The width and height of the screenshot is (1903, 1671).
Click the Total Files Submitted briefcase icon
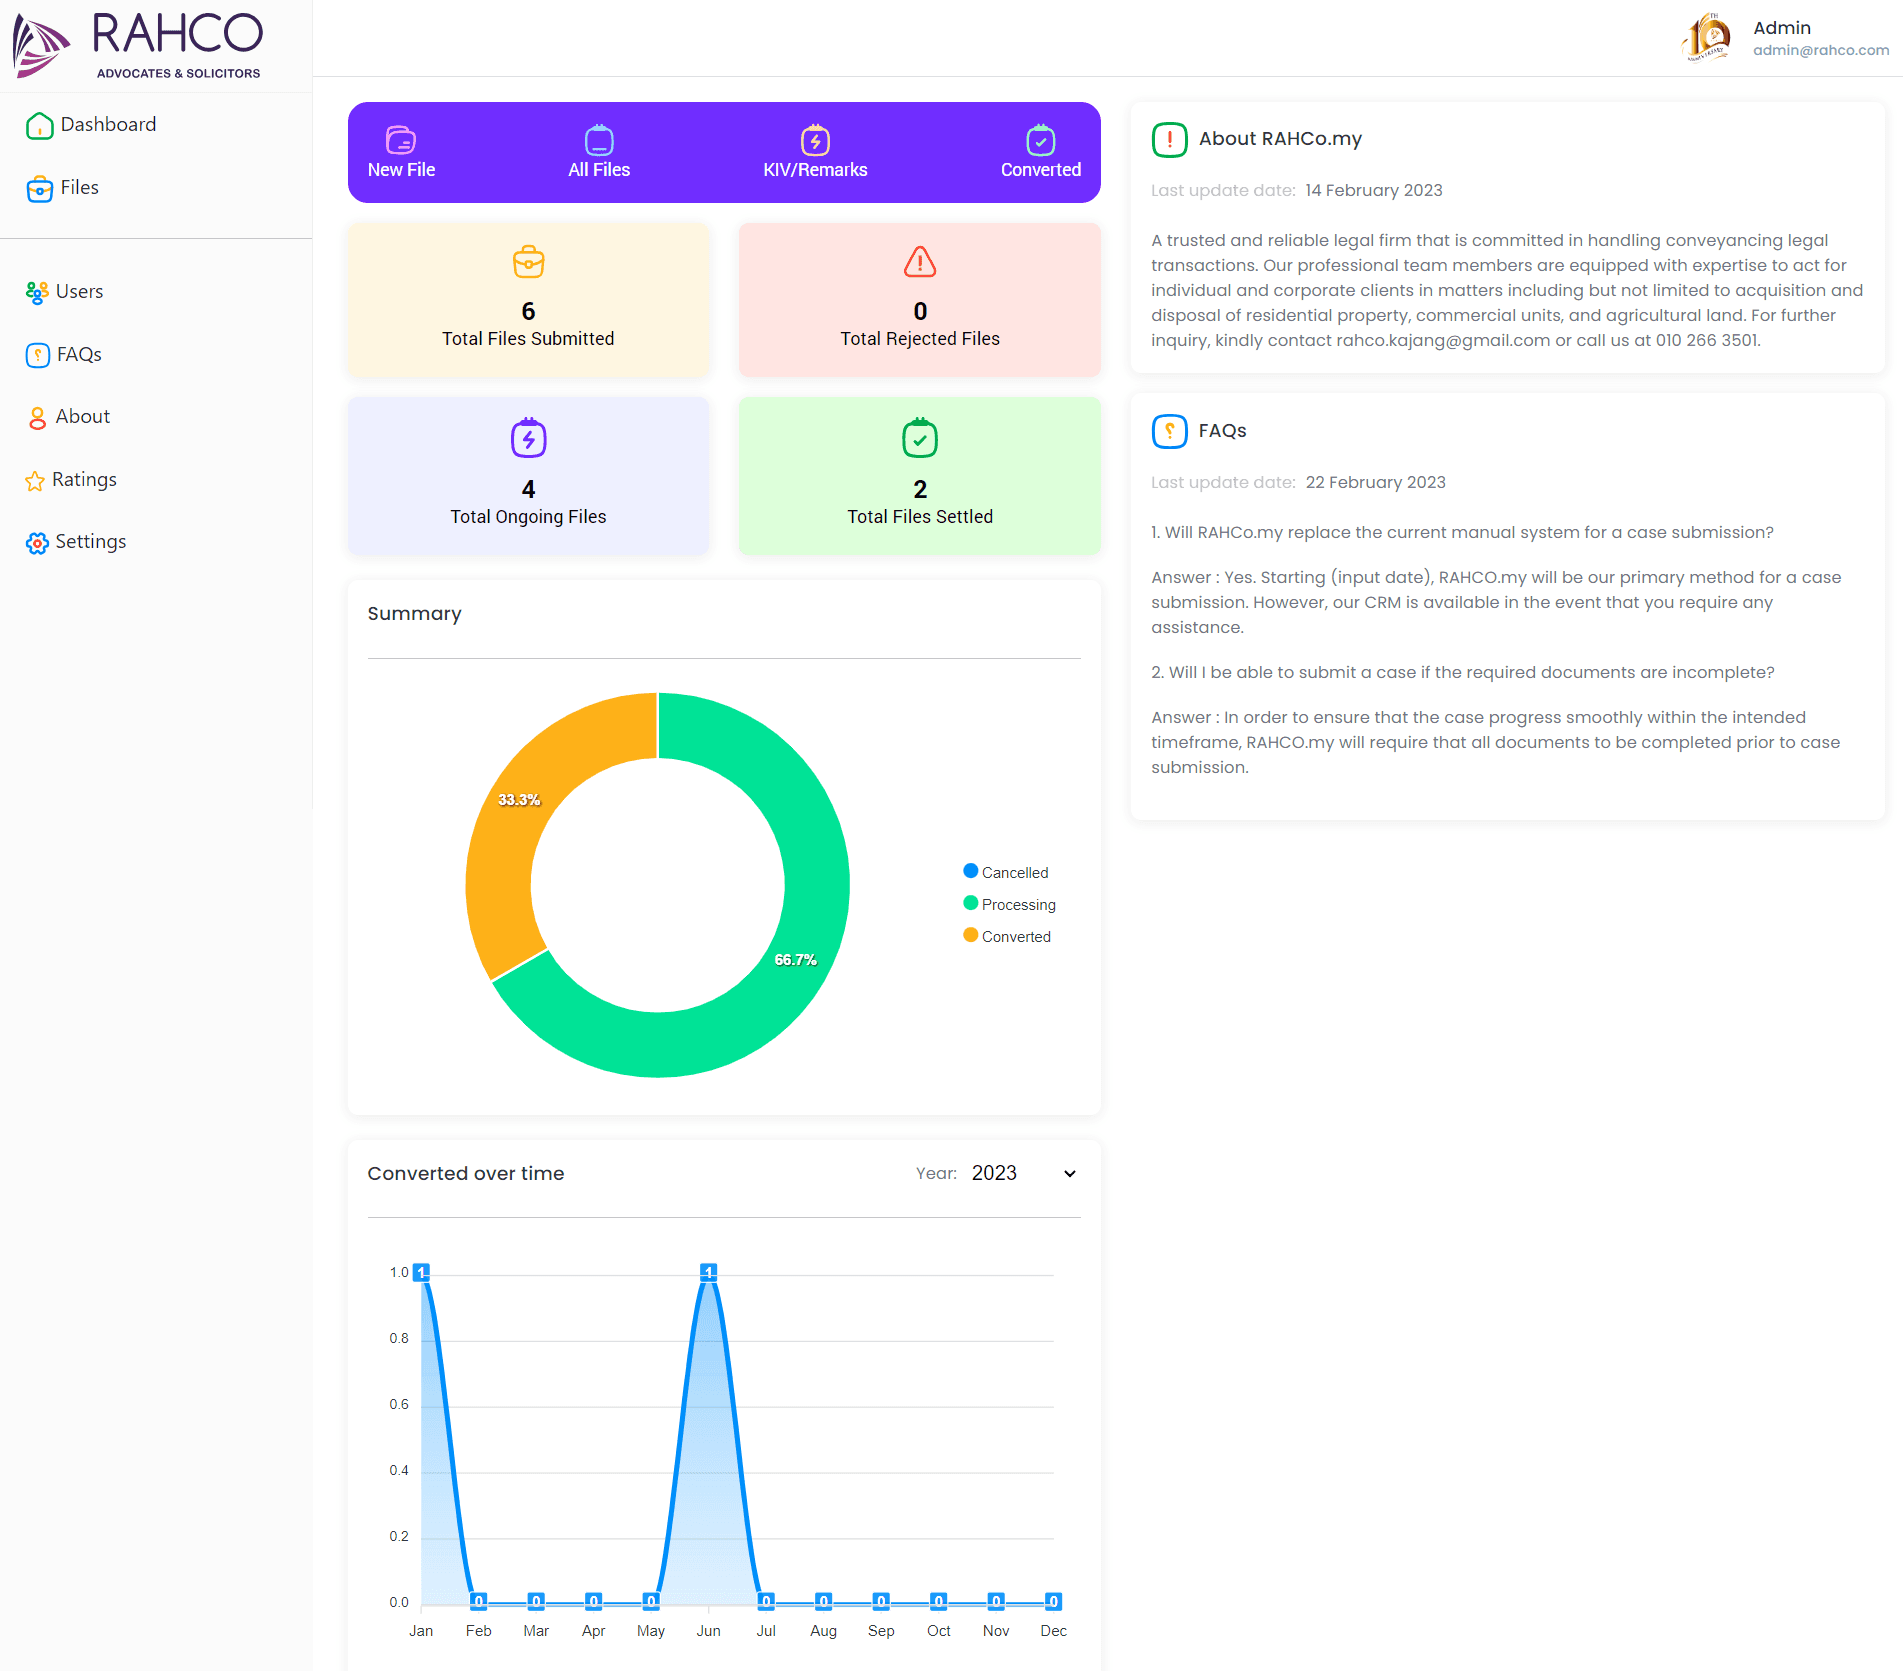(528, 262)
